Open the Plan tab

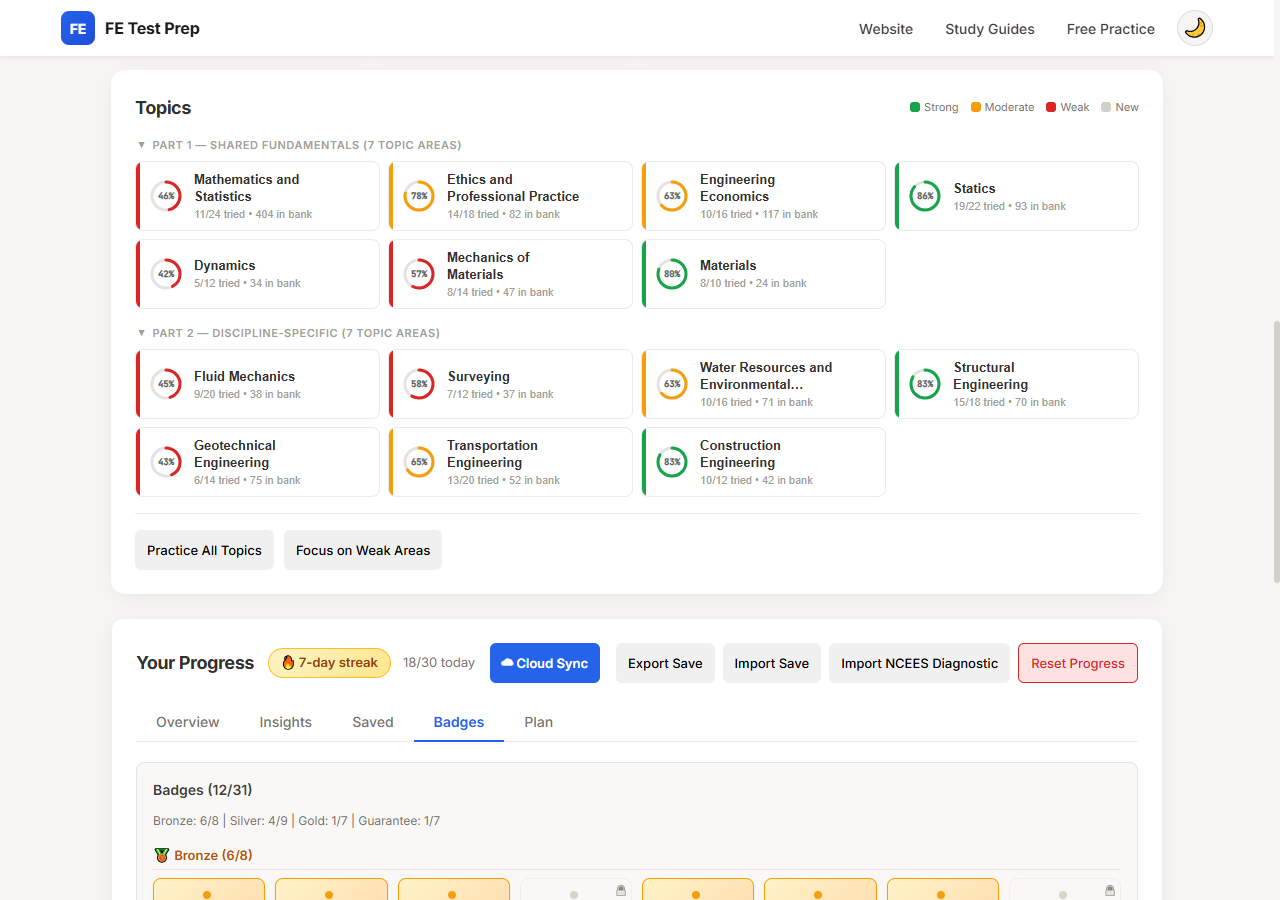point(539,722)
